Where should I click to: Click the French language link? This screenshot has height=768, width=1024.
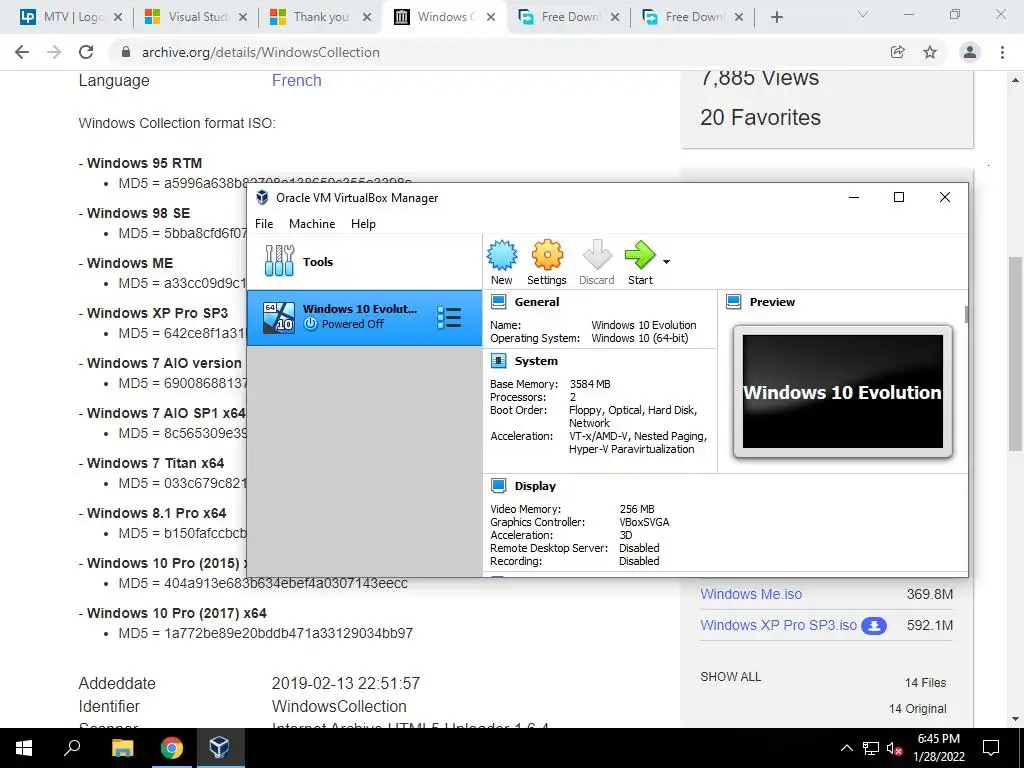296,80
